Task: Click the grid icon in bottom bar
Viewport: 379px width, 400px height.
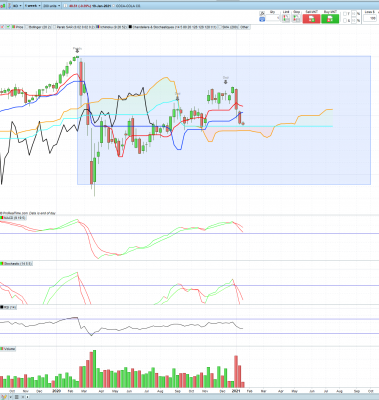Action: 17,397
